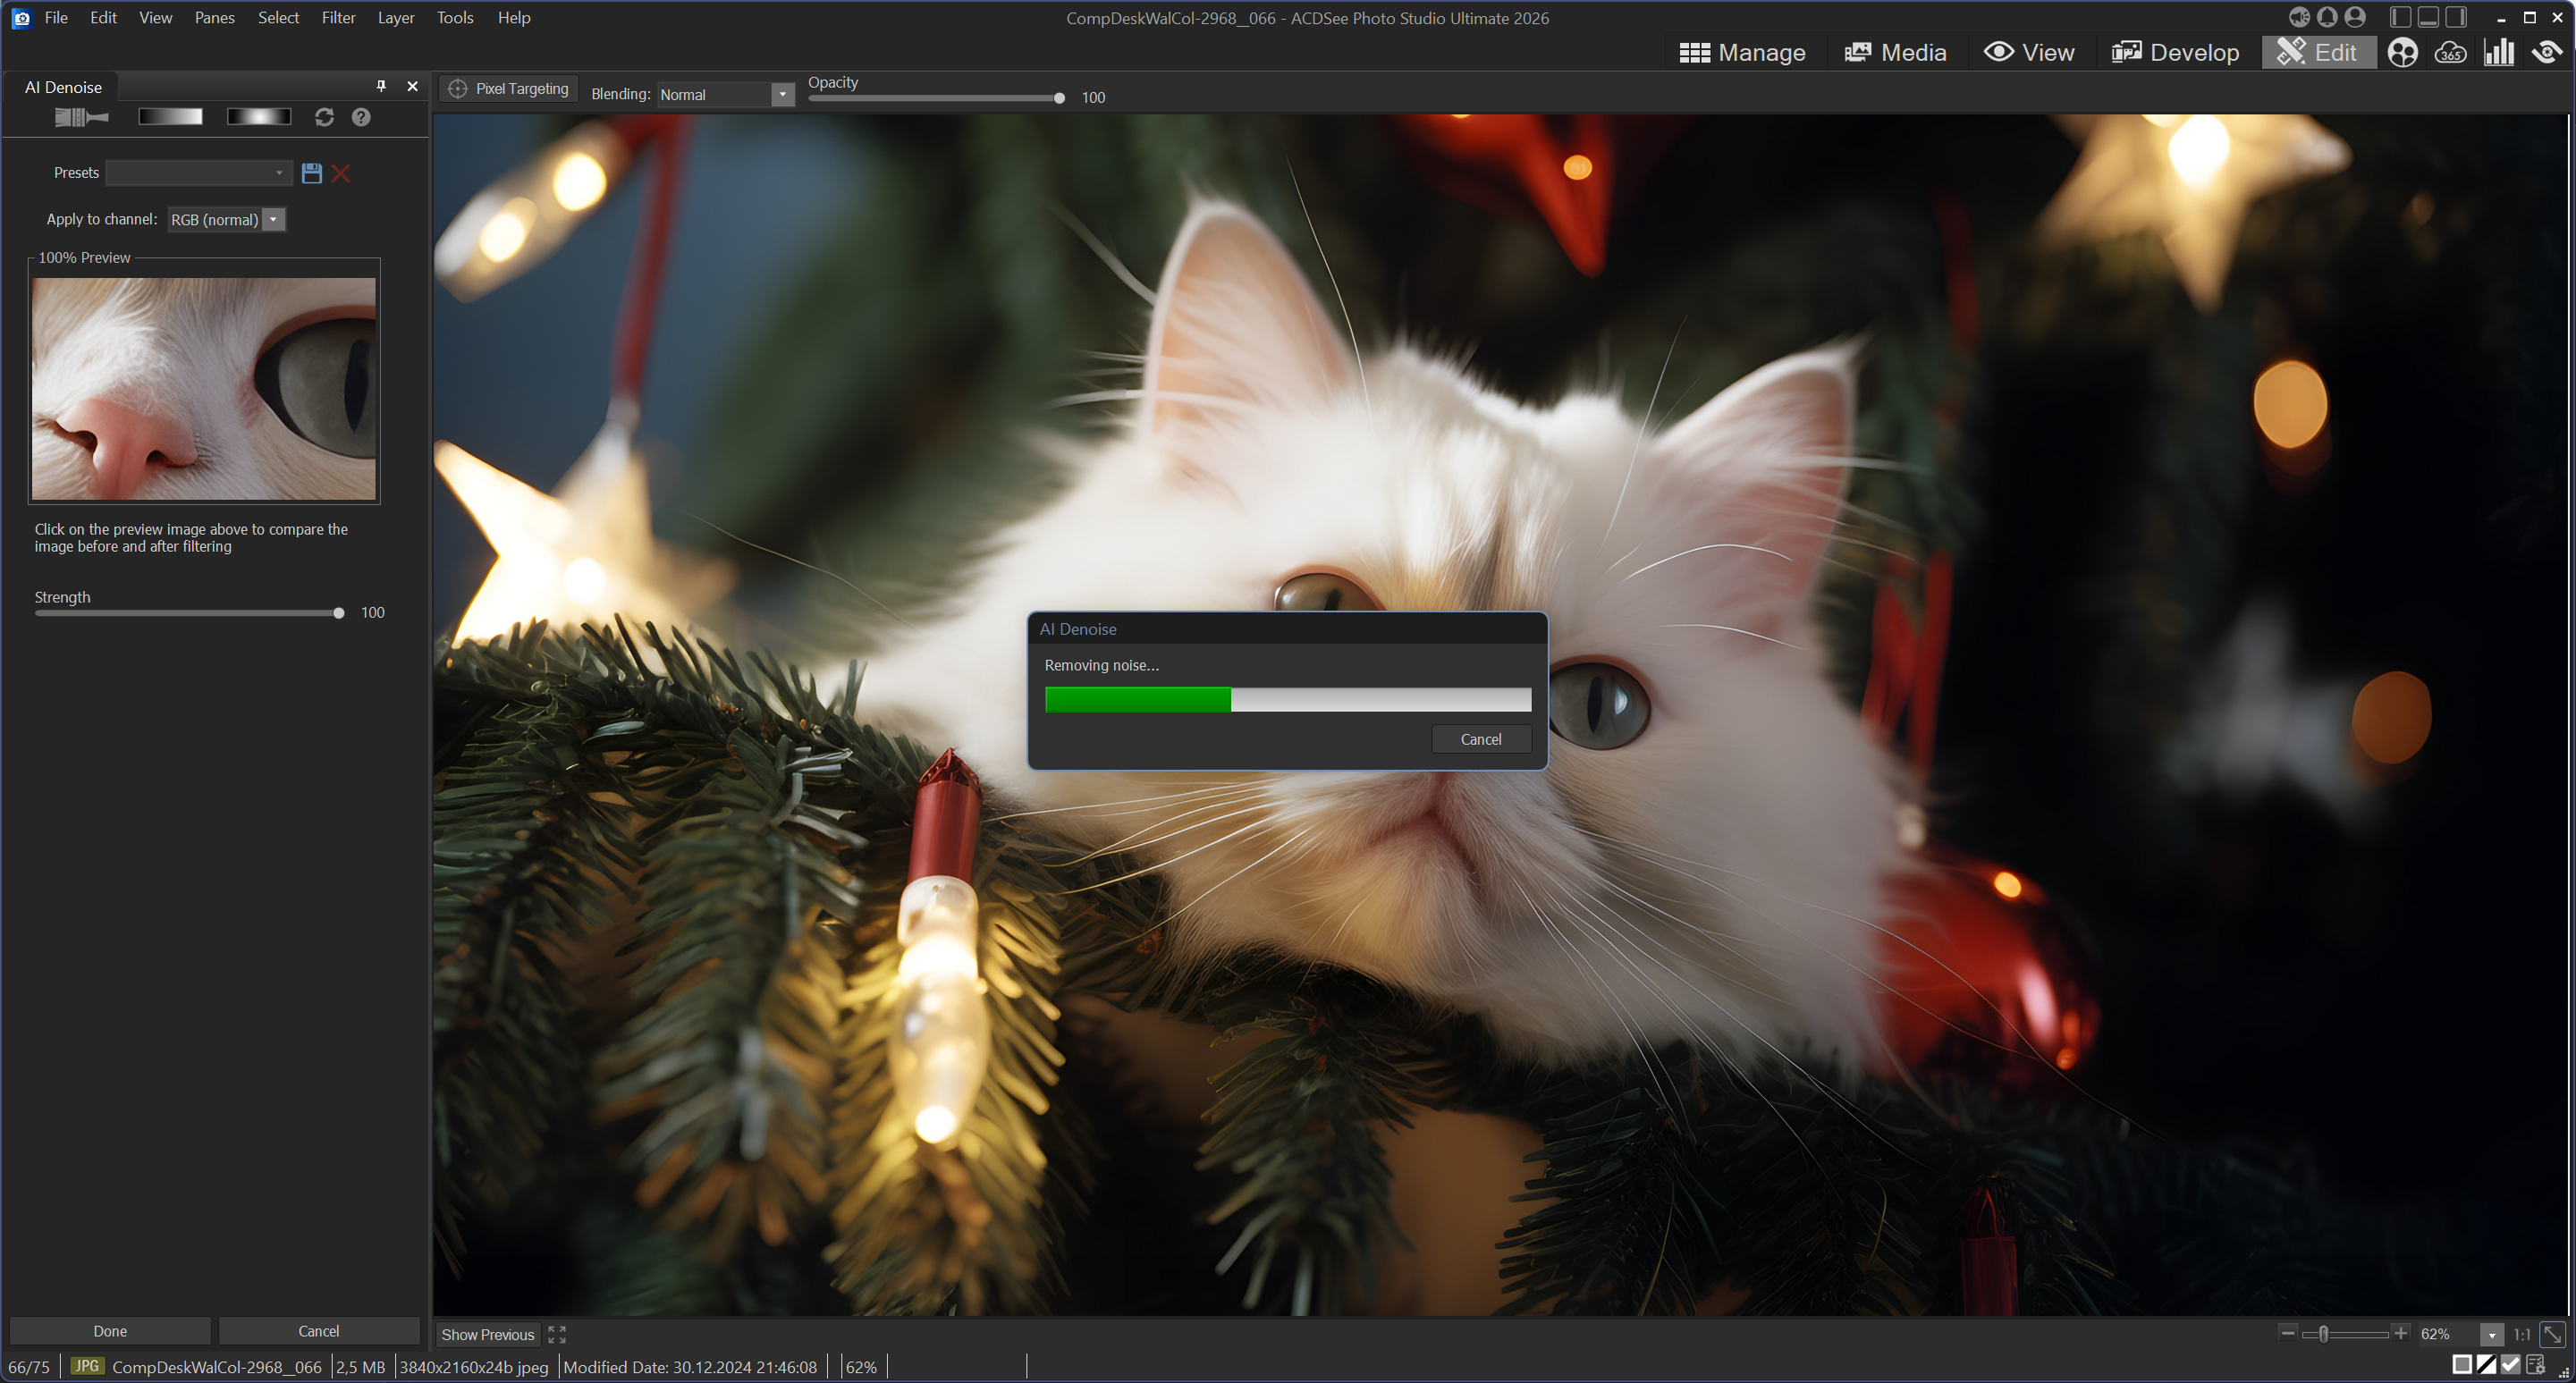The height and width of the screenshot is (1383, 2576).
Task: Click the linear gradient tool icon
Action: (170, 117)
